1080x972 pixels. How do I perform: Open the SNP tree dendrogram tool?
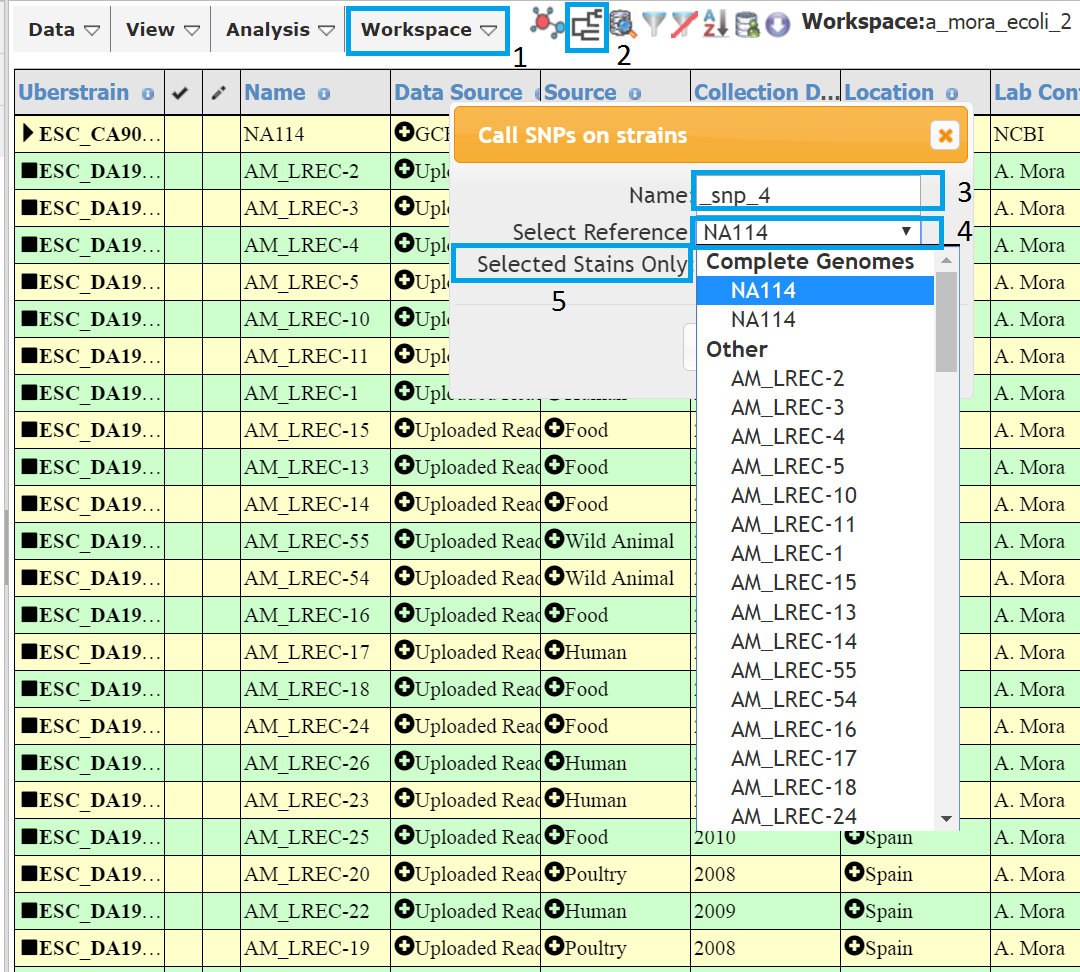[x=586, y=25]
